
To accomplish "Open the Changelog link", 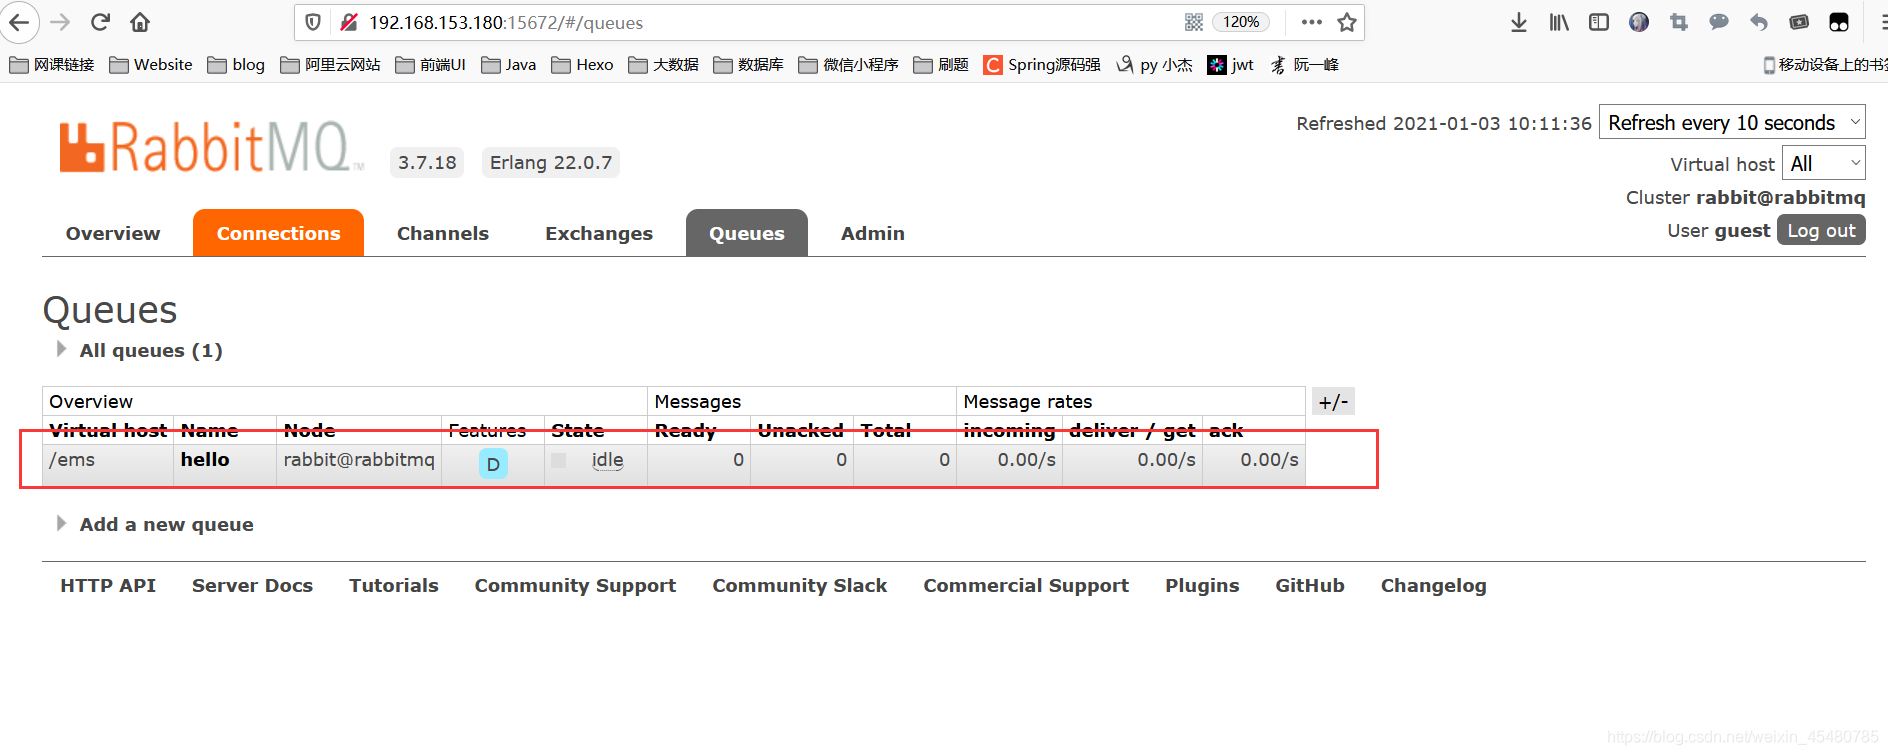I will coord(1434,585).
